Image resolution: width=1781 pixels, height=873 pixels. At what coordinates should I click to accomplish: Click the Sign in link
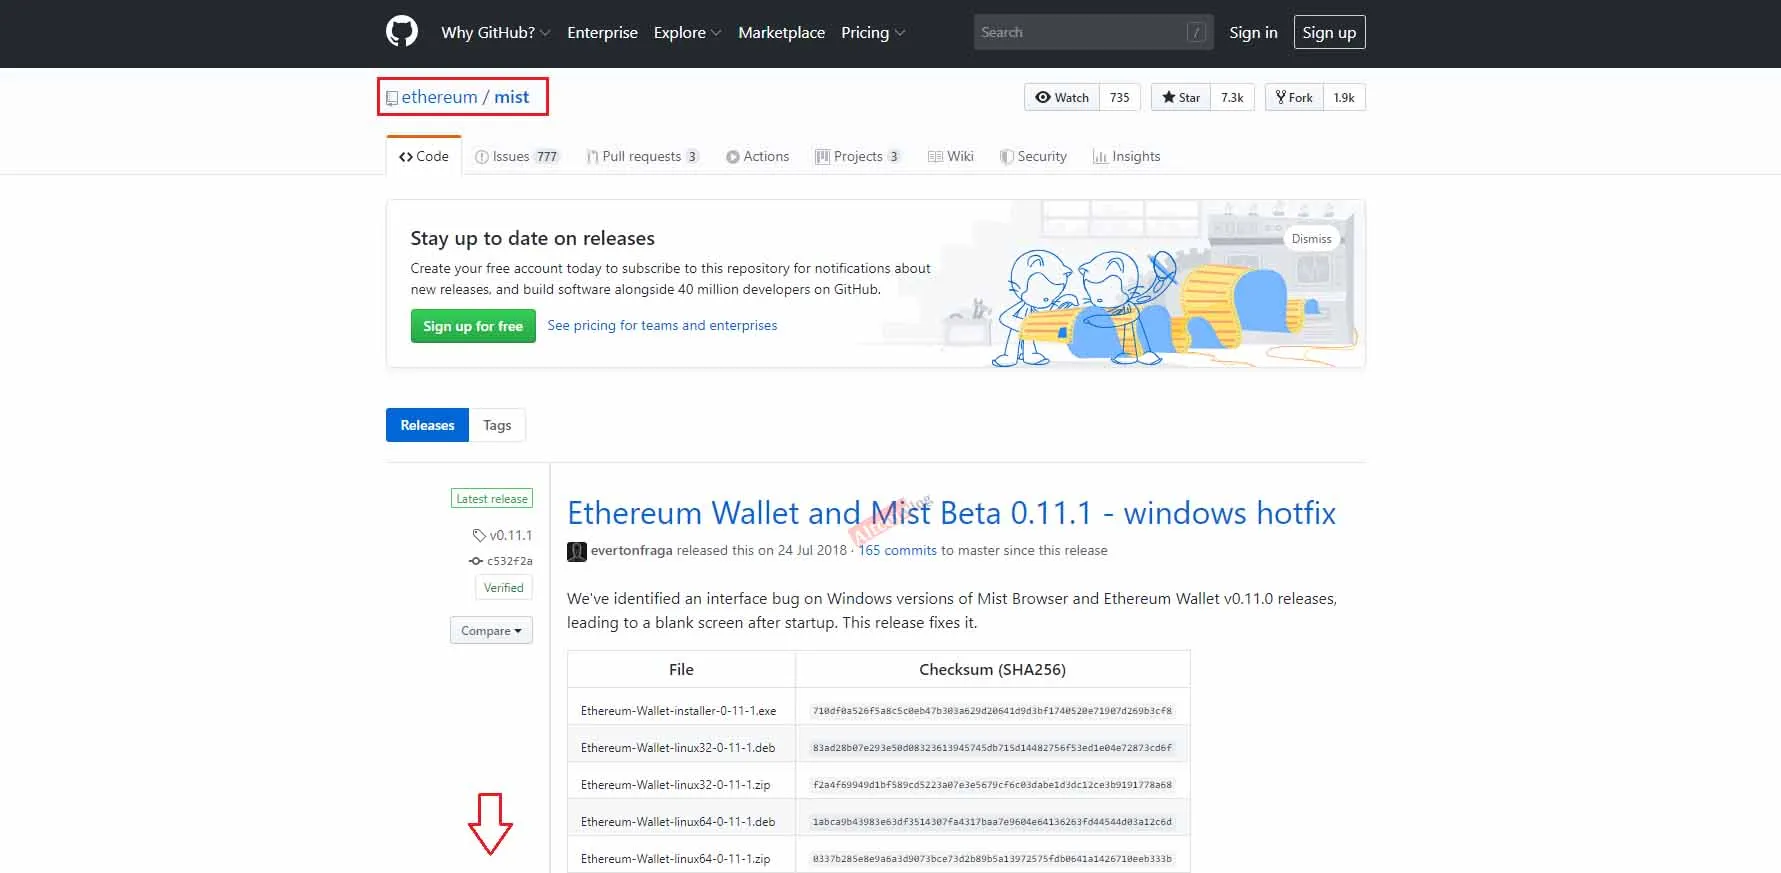[x=1253, y=32]
